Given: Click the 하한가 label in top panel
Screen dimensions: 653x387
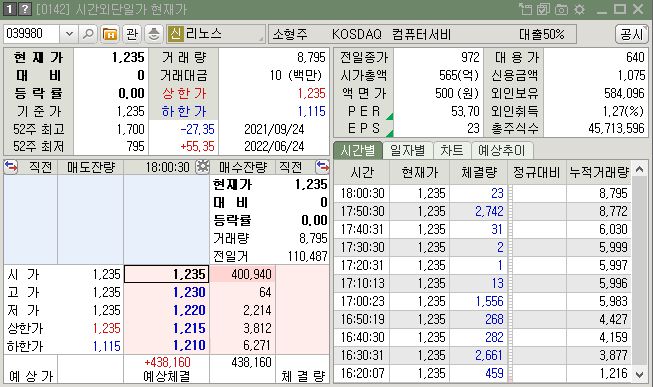Looking at the screenshot, I should tap(184, 111).
